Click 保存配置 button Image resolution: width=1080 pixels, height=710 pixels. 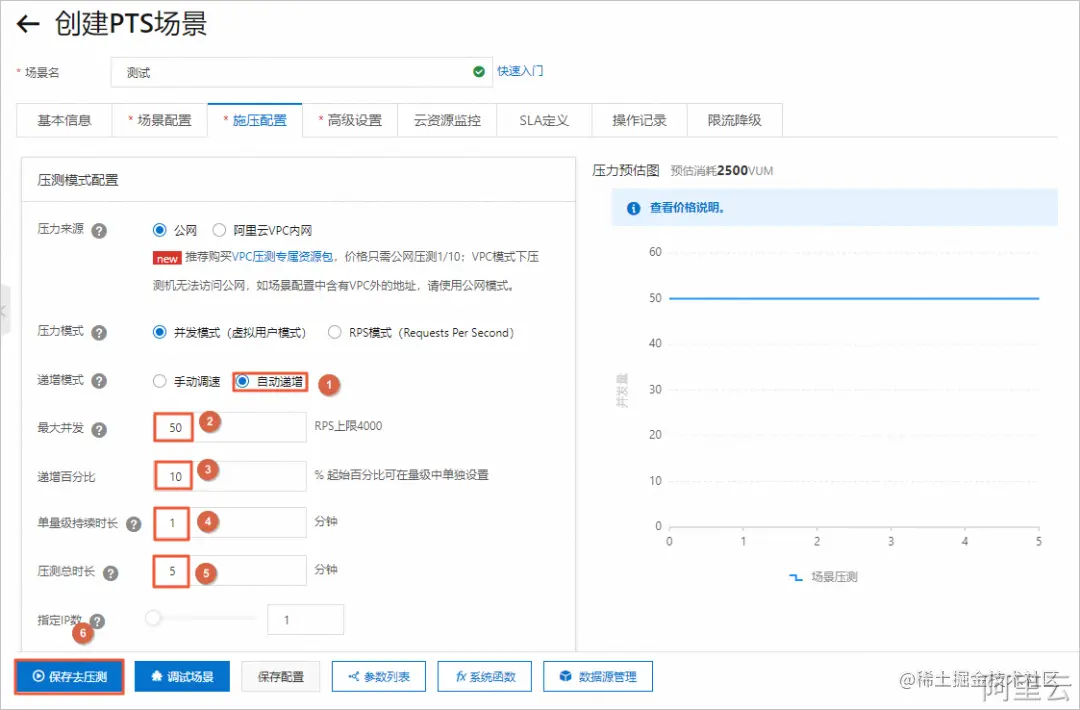(280, 676)
